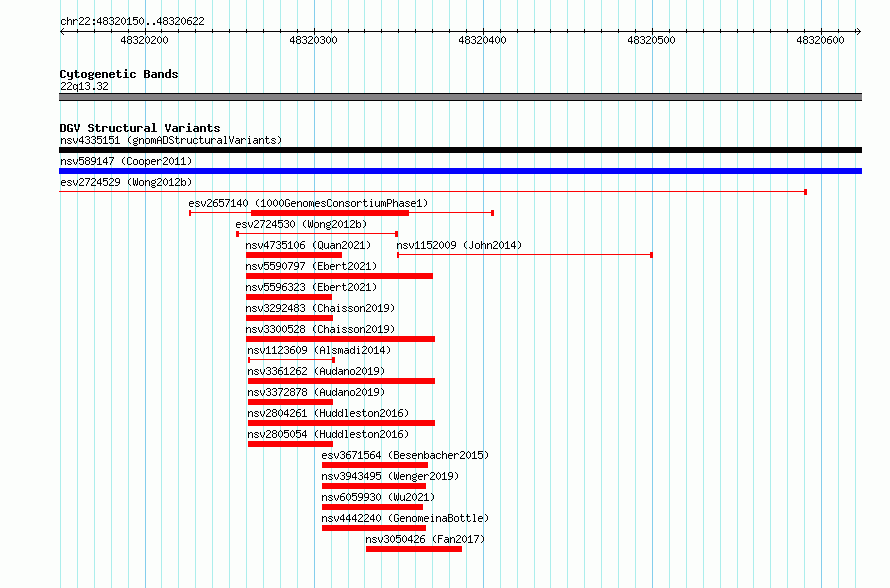Open nsv4442240 (GenomeinaBottle) label

coord(405,518)
